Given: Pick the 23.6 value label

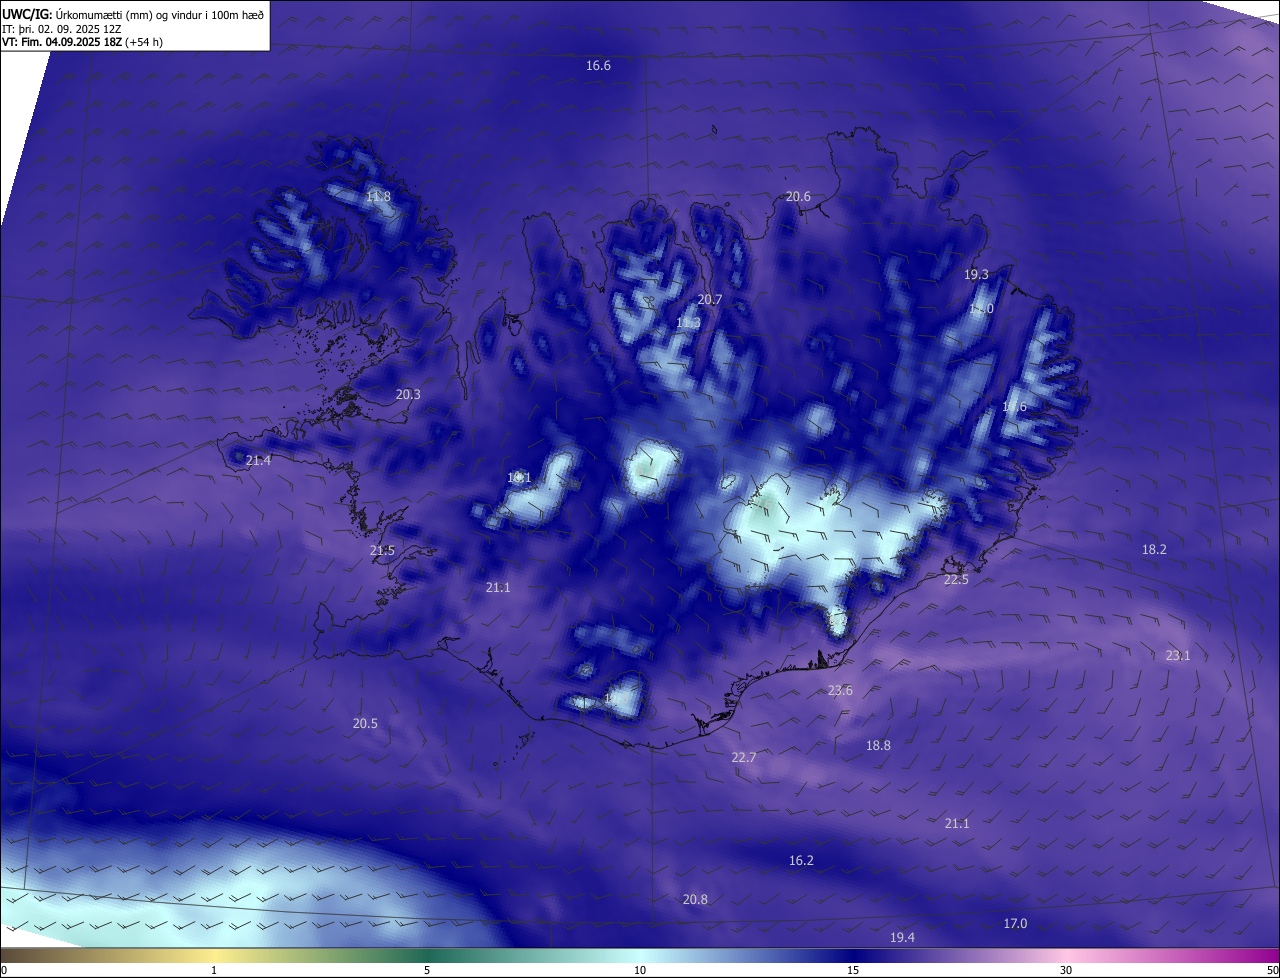Looking at the screenshot, I should [x=840, y=690].
